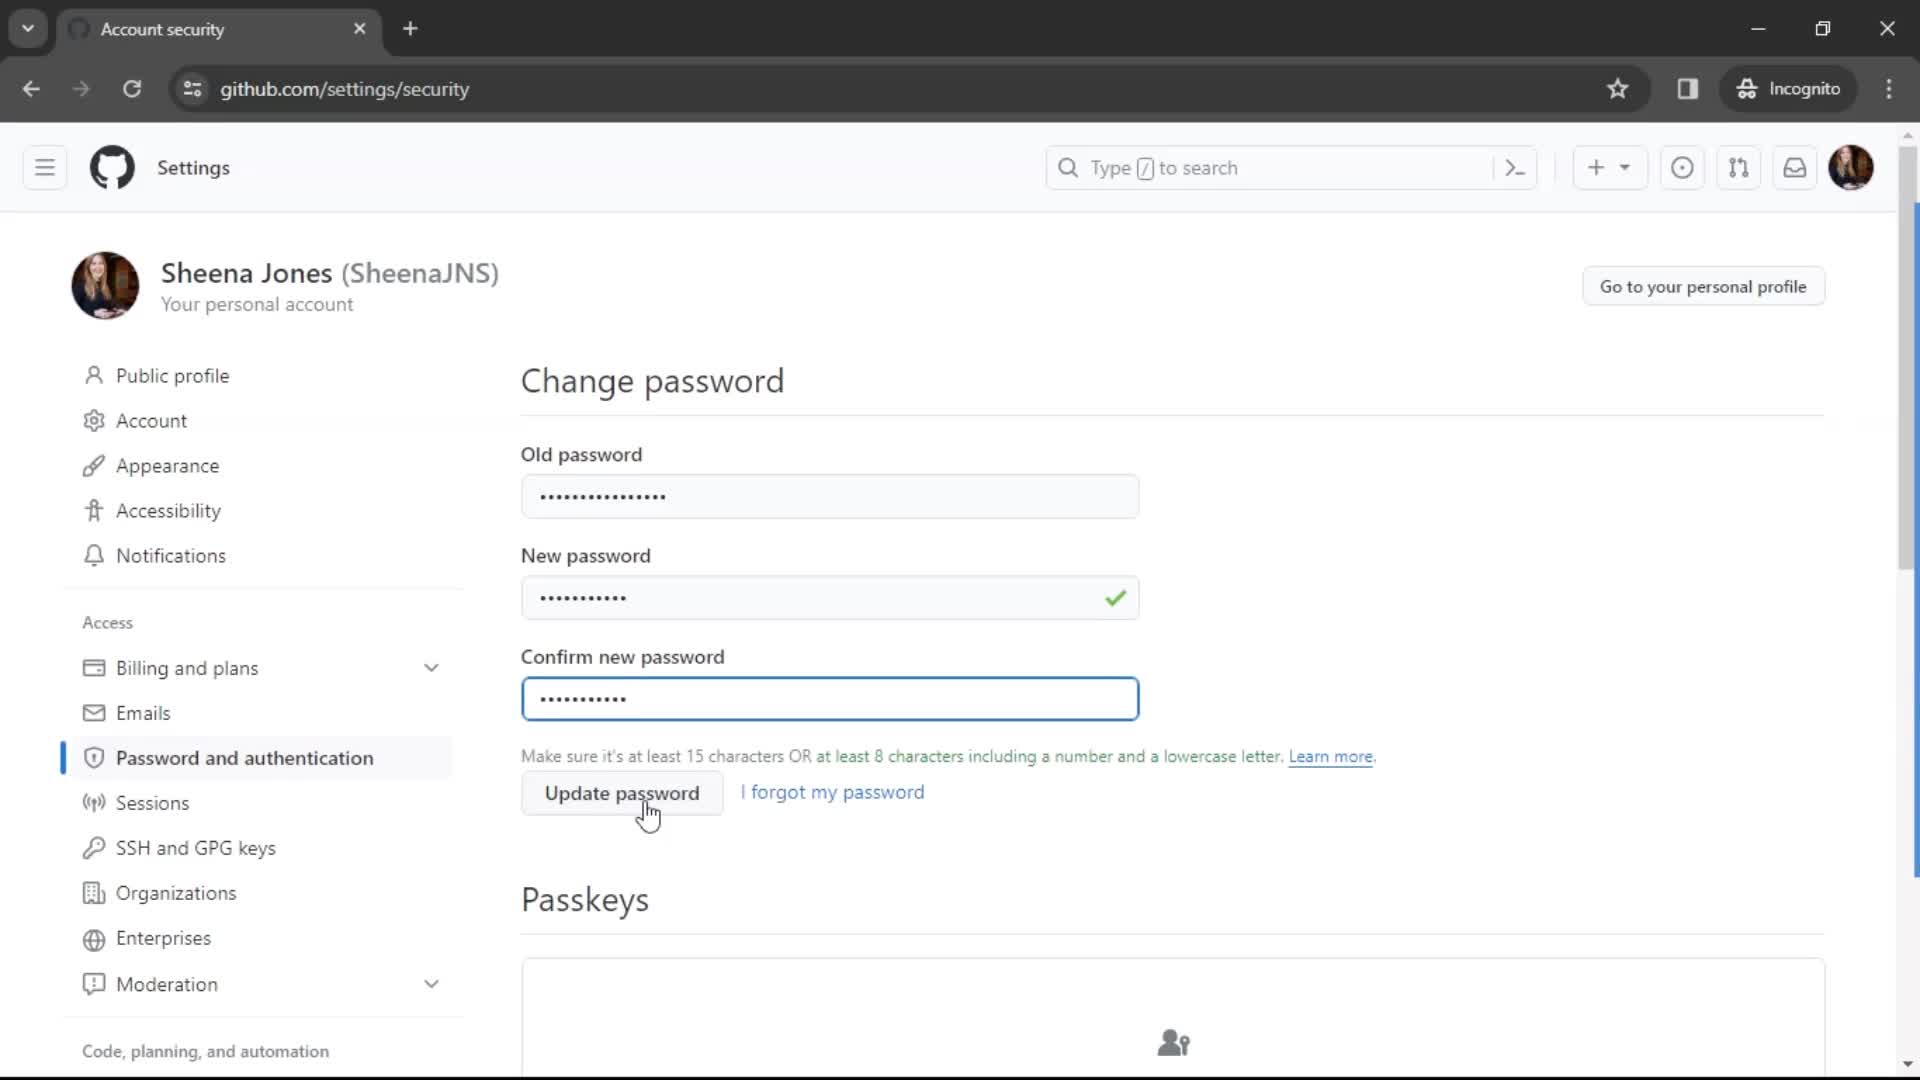Image resolution: width=1920 pixels, height=1080 pixels.
Task: Expand the Billing and plans menu
Action: [x=431, y=667]
